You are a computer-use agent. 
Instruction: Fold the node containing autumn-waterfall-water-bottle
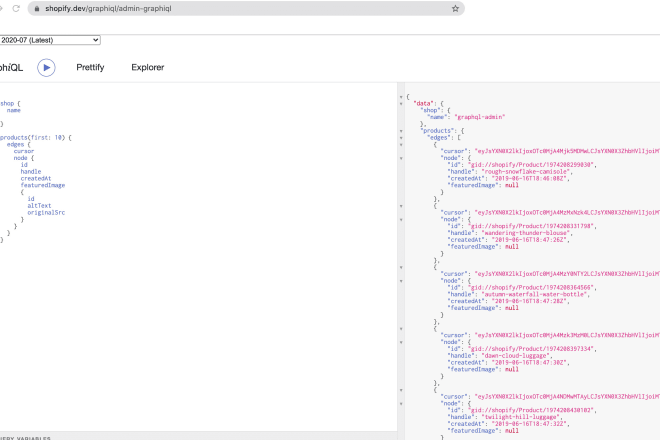401,281
